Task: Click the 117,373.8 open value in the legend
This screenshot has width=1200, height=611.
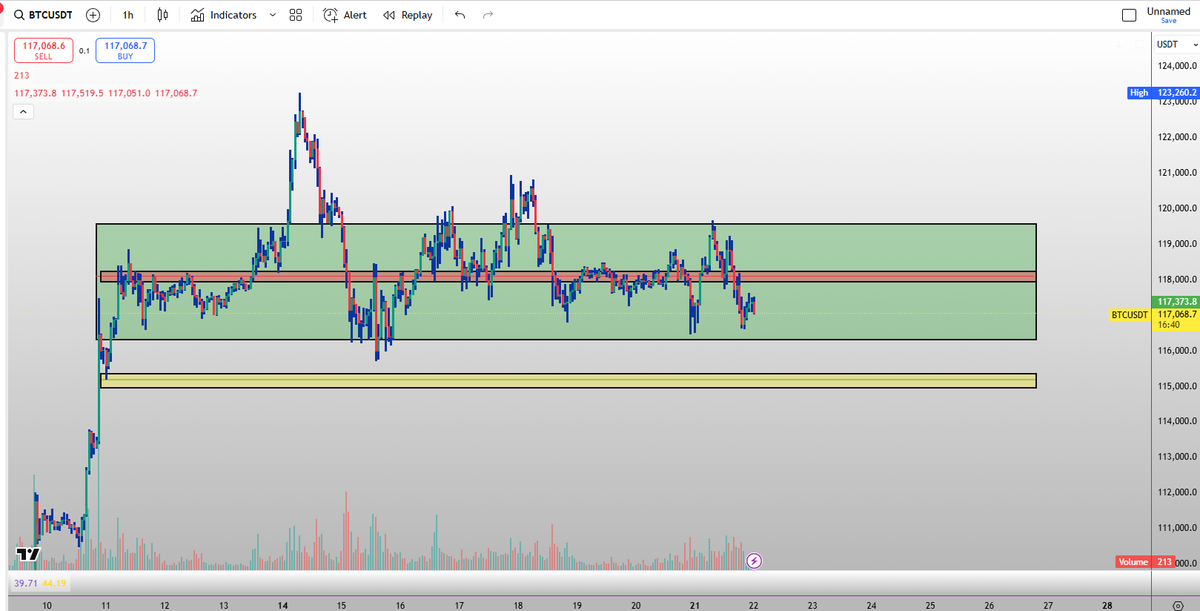Action: tap(36, 93)
